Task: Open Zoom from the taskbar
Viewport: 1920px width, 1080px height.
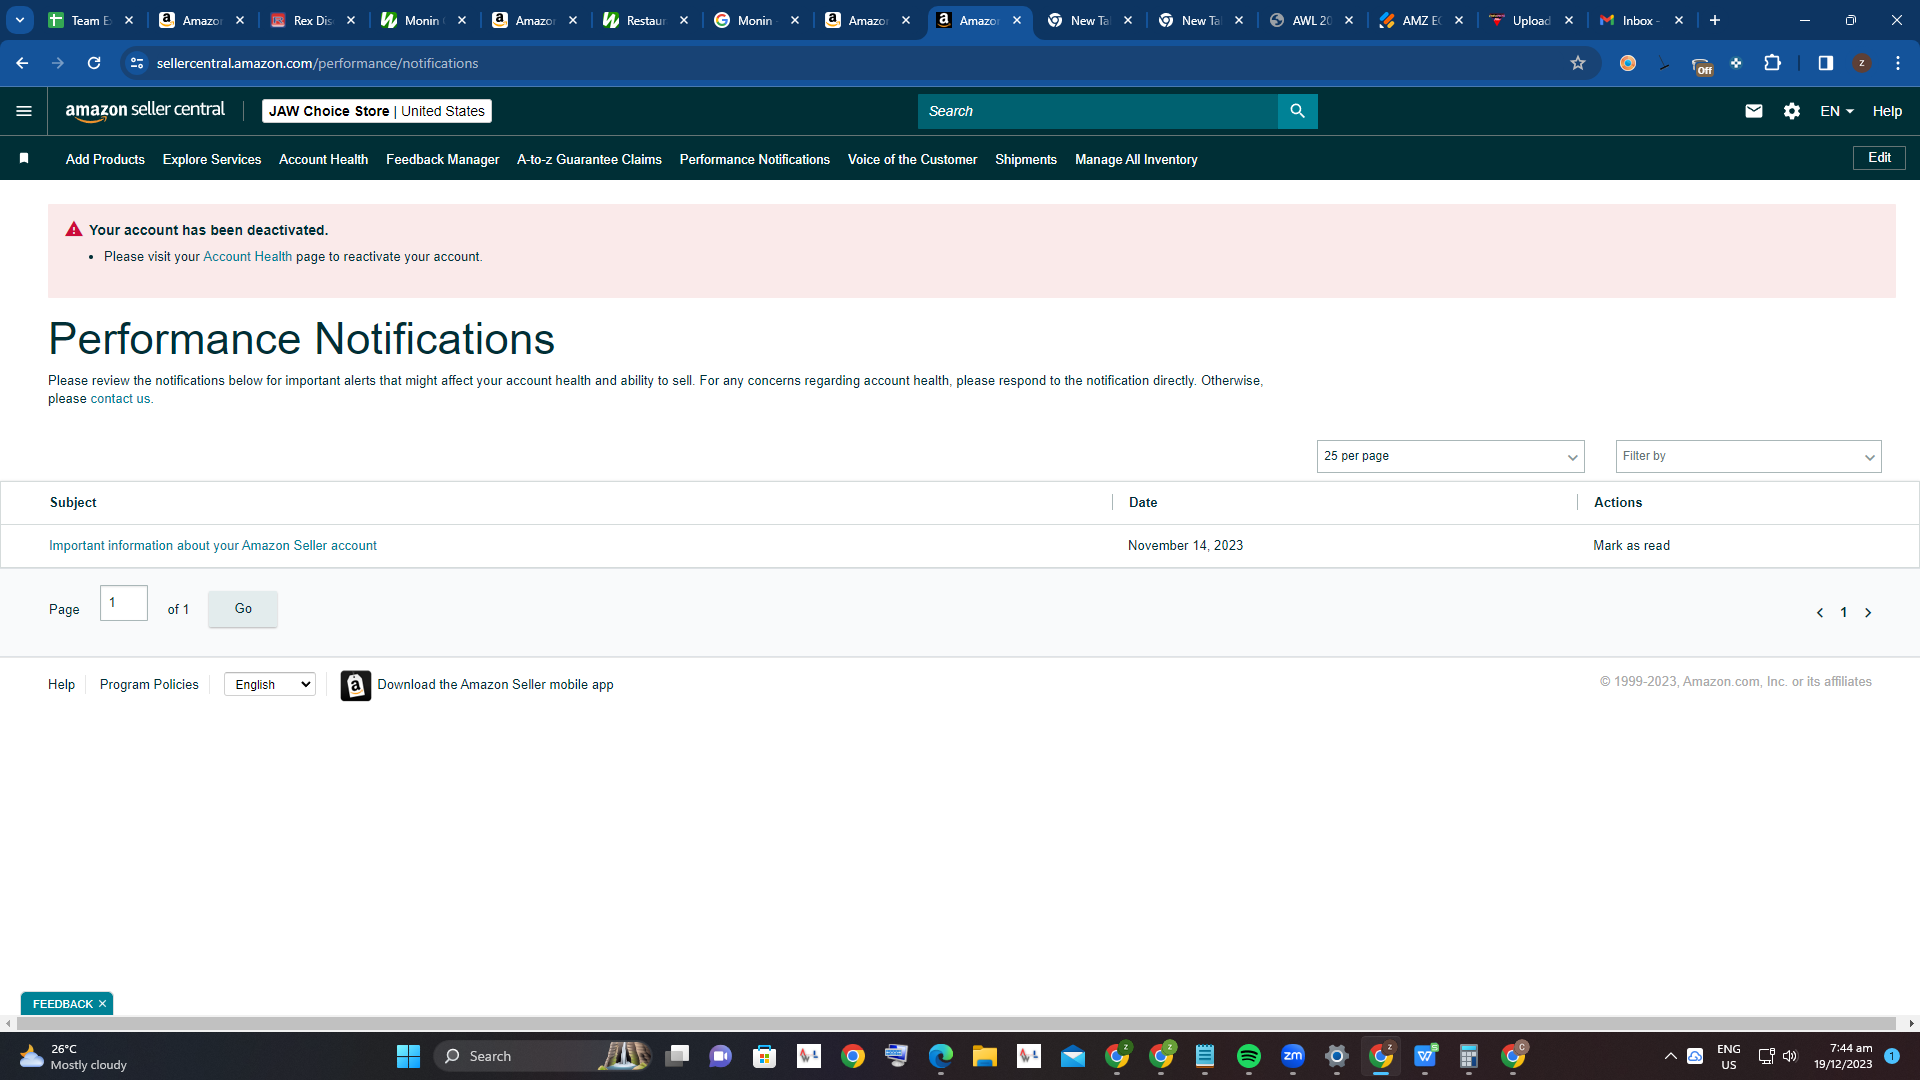Action: 1293,1056
